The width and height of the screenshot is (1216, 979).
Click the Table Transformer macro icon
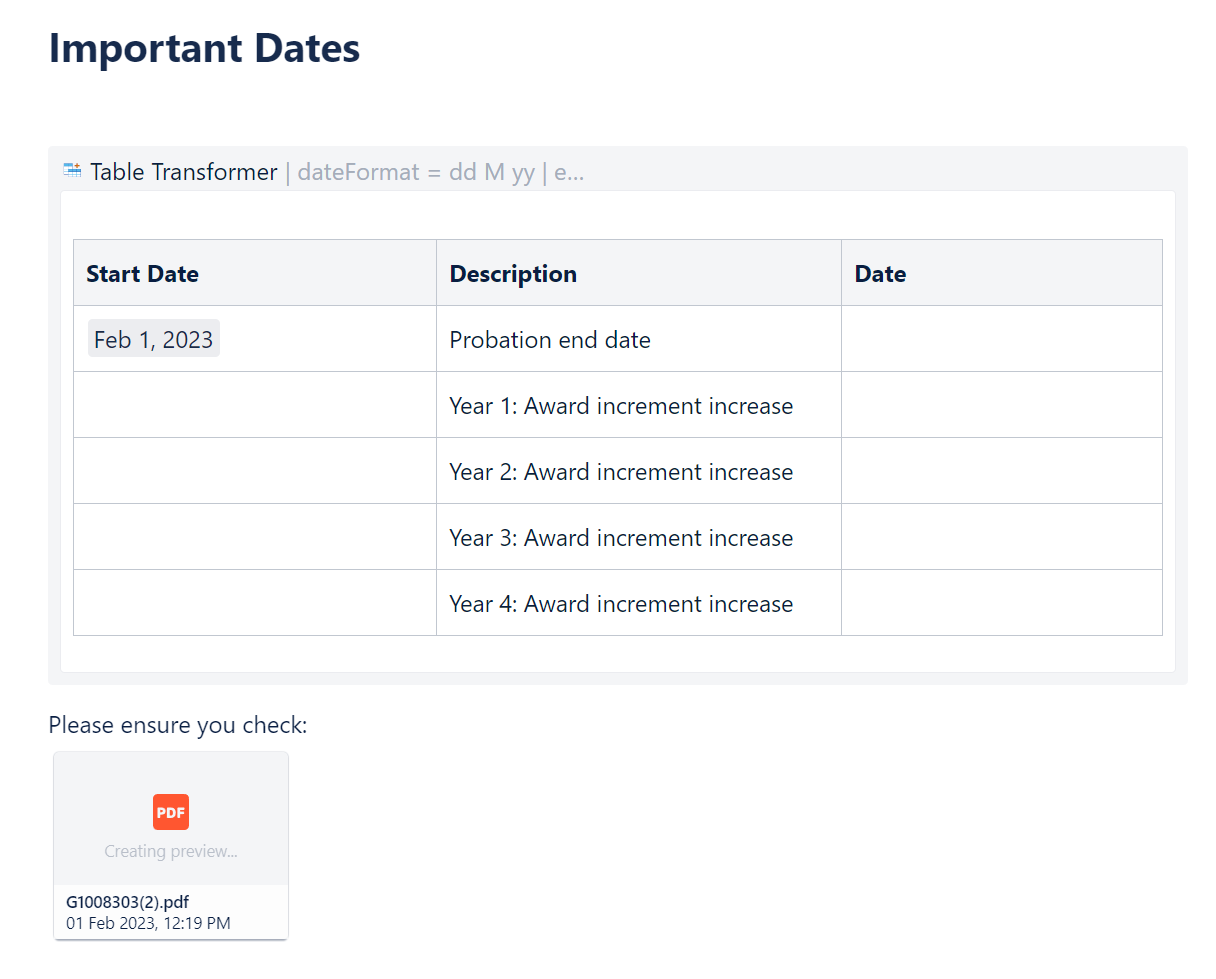point(71,170)
